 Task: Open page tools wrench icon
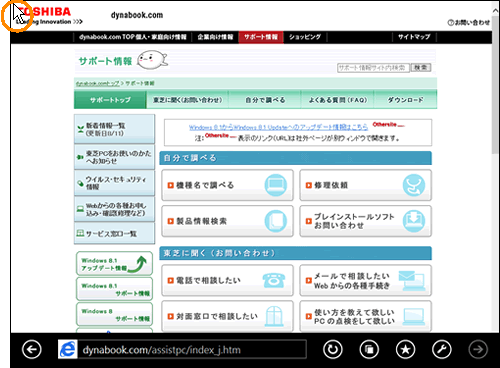(442, 349)
